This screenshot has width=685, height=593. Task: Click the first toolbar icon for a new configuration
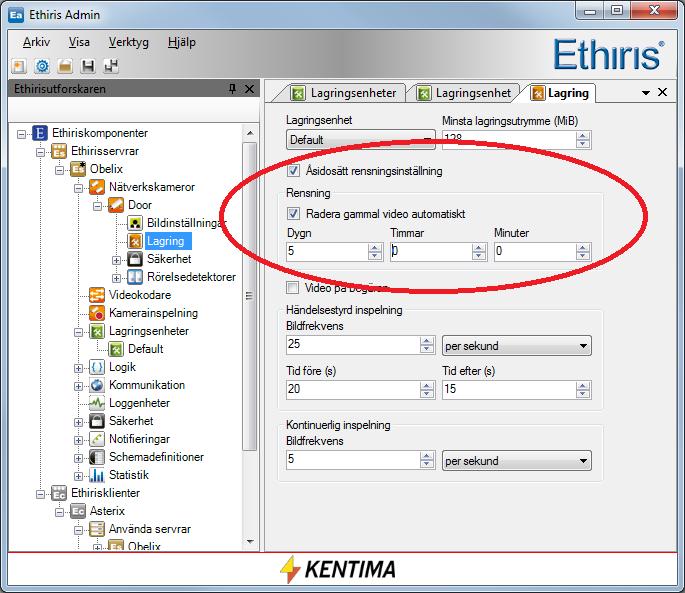18,66
